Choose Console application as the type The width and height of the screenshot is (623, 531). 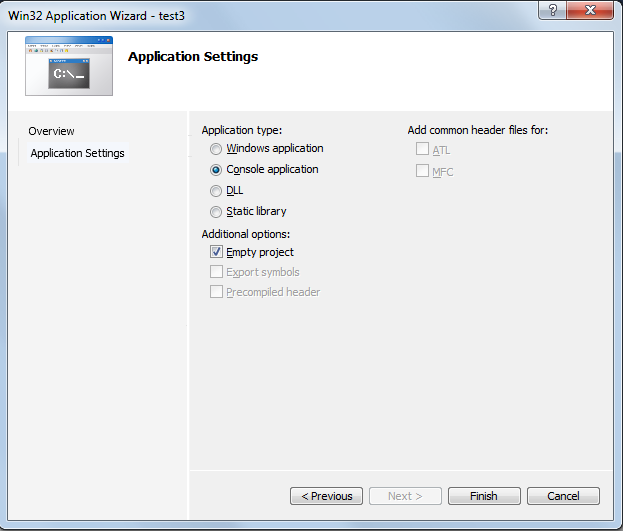[x=216, y=170]
